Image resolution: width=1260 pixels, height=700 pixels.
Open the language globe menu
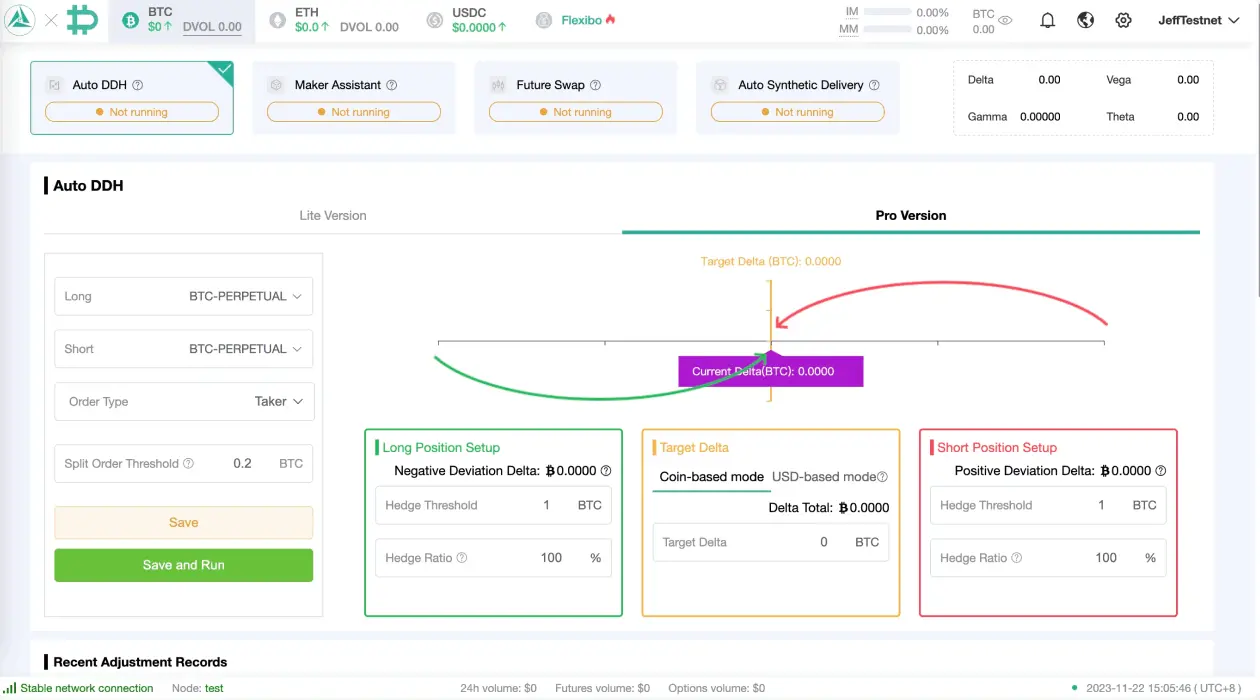click(x=1085, y=19)
